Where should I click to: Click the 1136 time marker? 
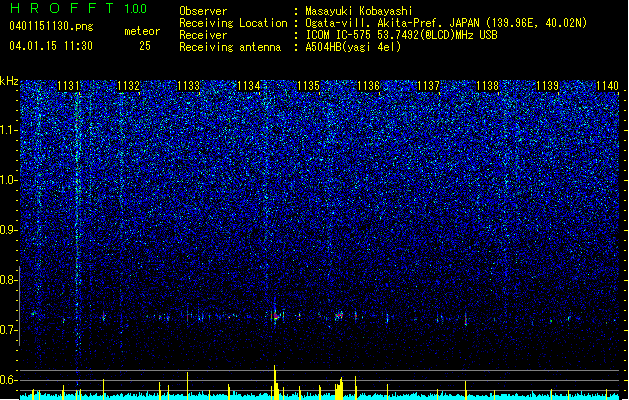368,85
